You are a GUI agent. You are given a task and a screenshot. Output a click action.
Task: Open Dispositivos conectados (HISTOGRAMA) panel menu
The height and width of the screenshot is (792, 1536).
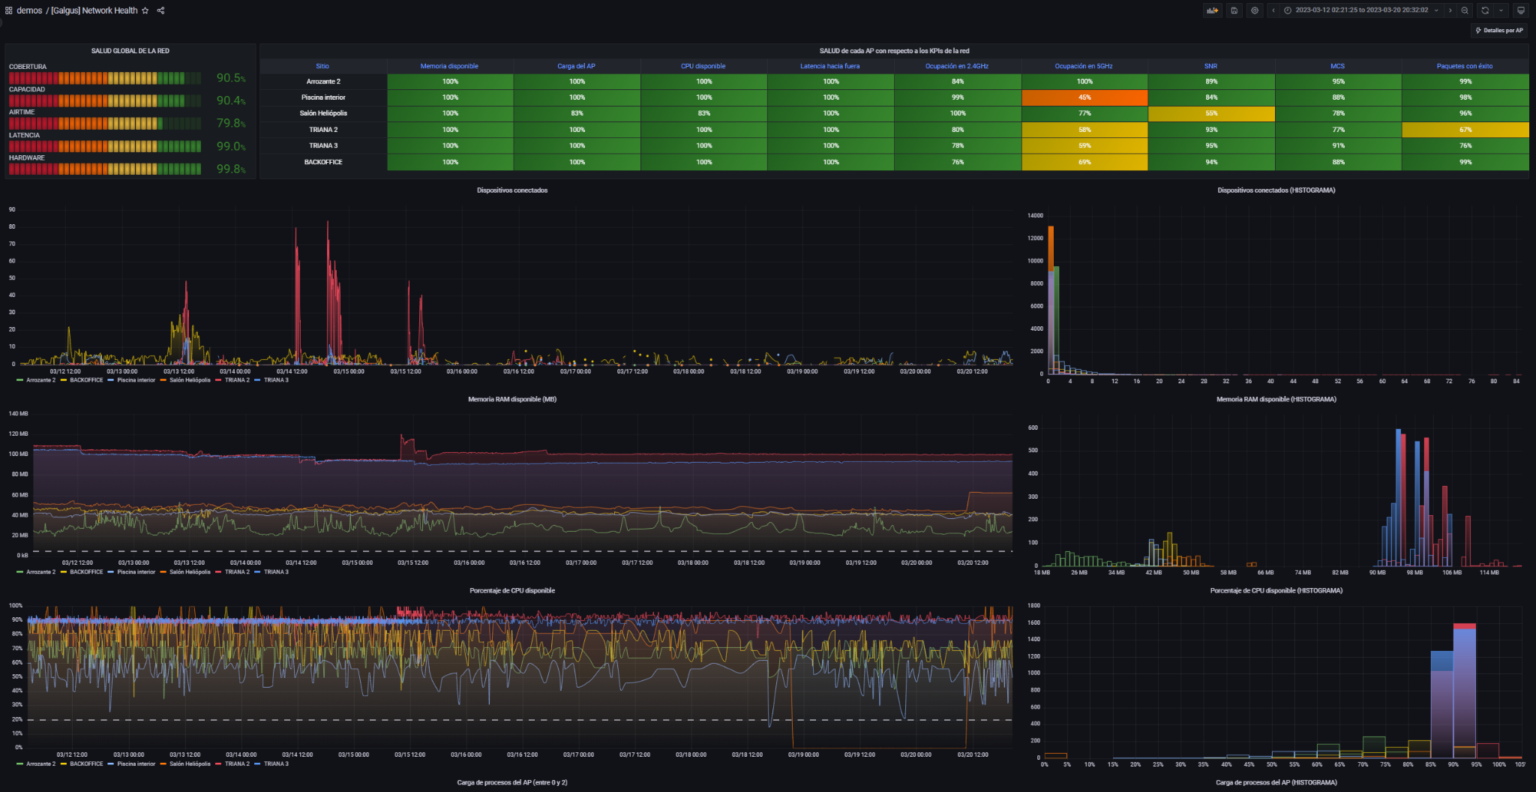[1276, 190]
